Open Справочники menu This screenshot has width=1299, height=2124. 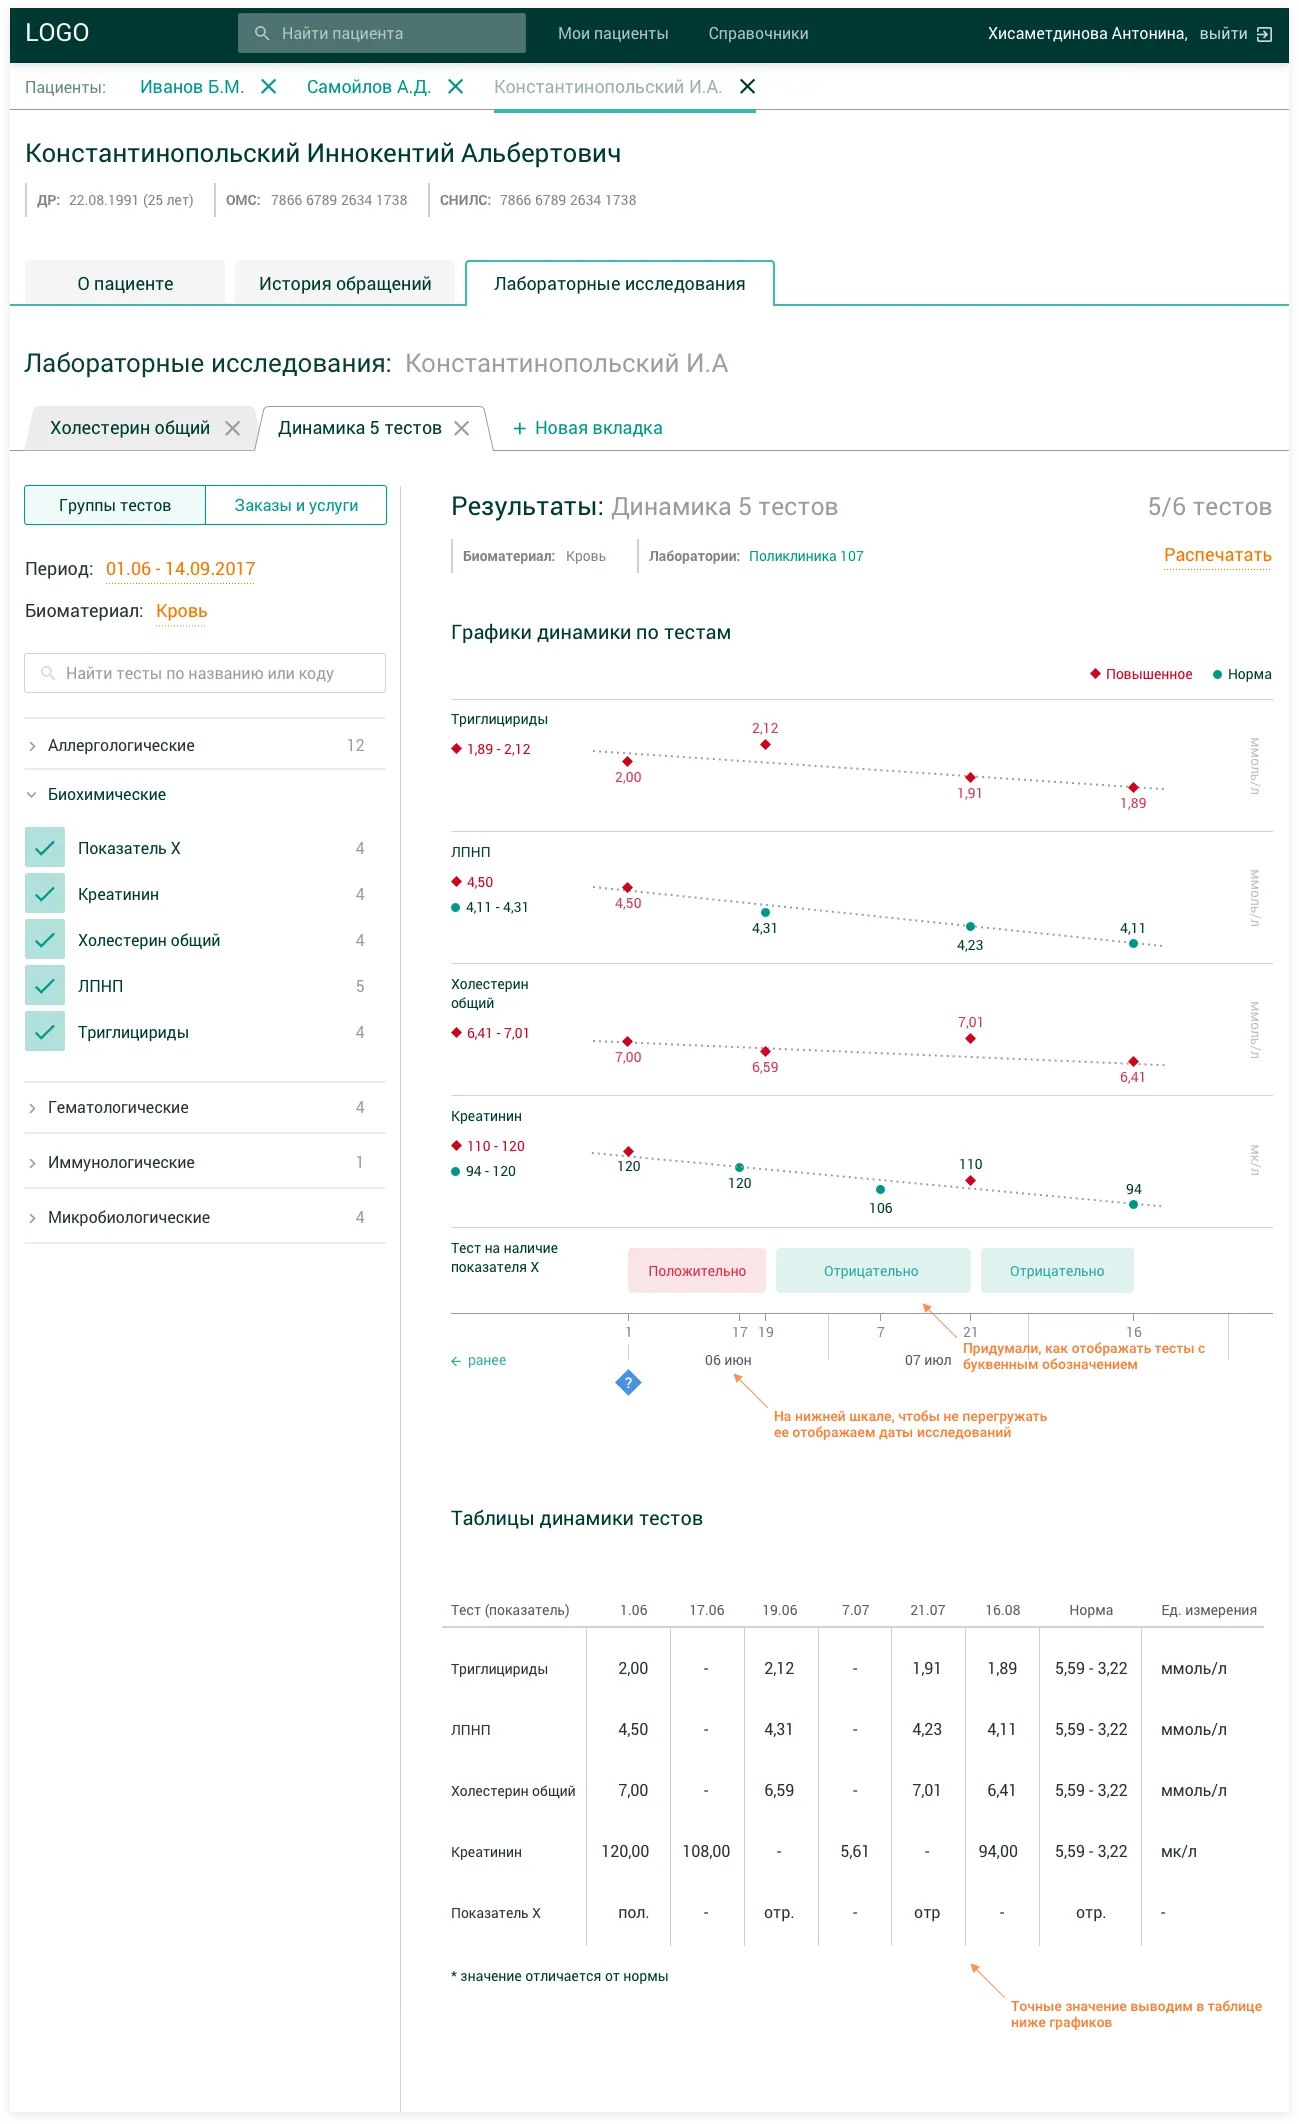(x=758, y=33)
